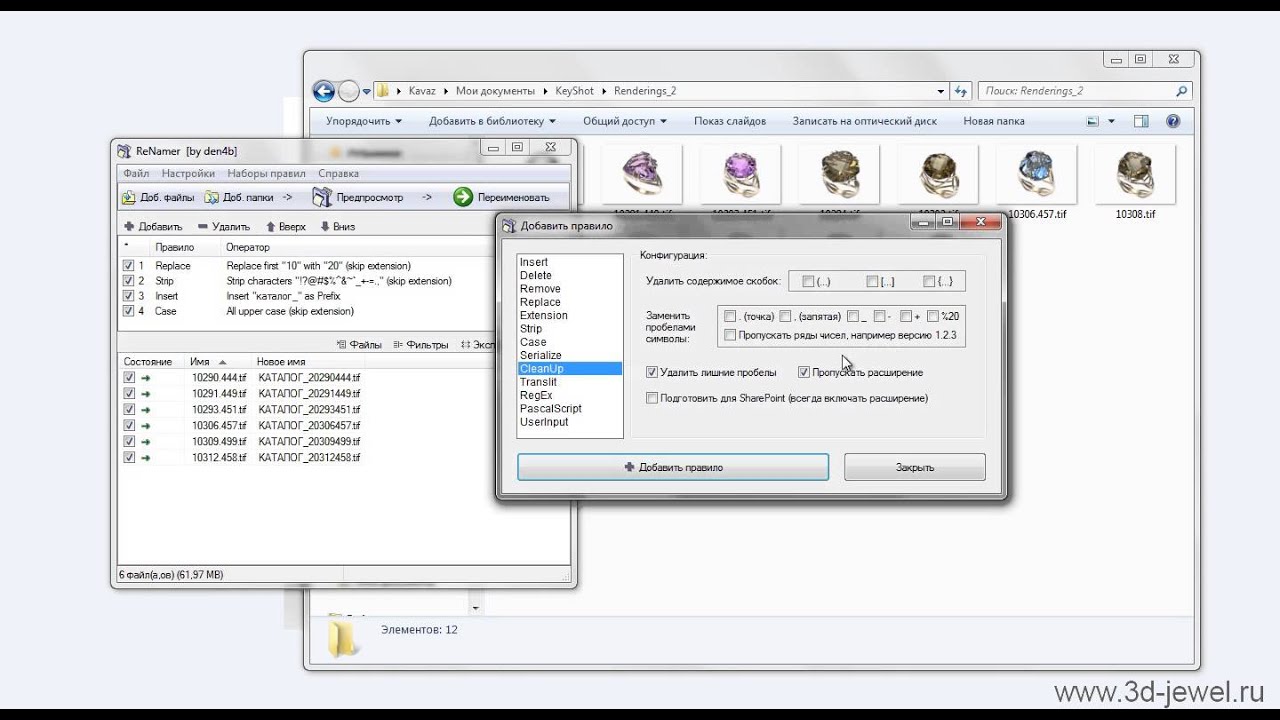Check Пропускать ряды чисел checkbox
This screenshot has width=1280, height=720.
pyautogui.click(x=730, y=335)
